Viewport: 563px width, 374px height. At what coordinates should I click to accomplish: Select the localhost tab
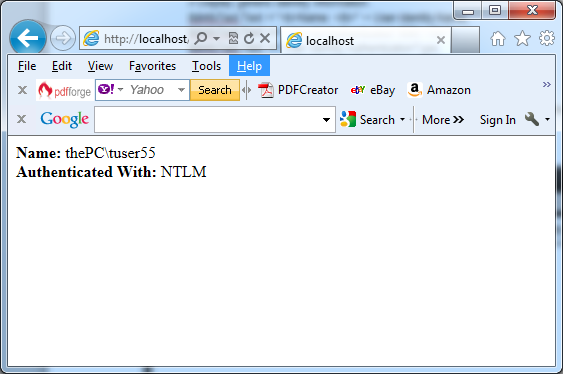click(366, 40)
